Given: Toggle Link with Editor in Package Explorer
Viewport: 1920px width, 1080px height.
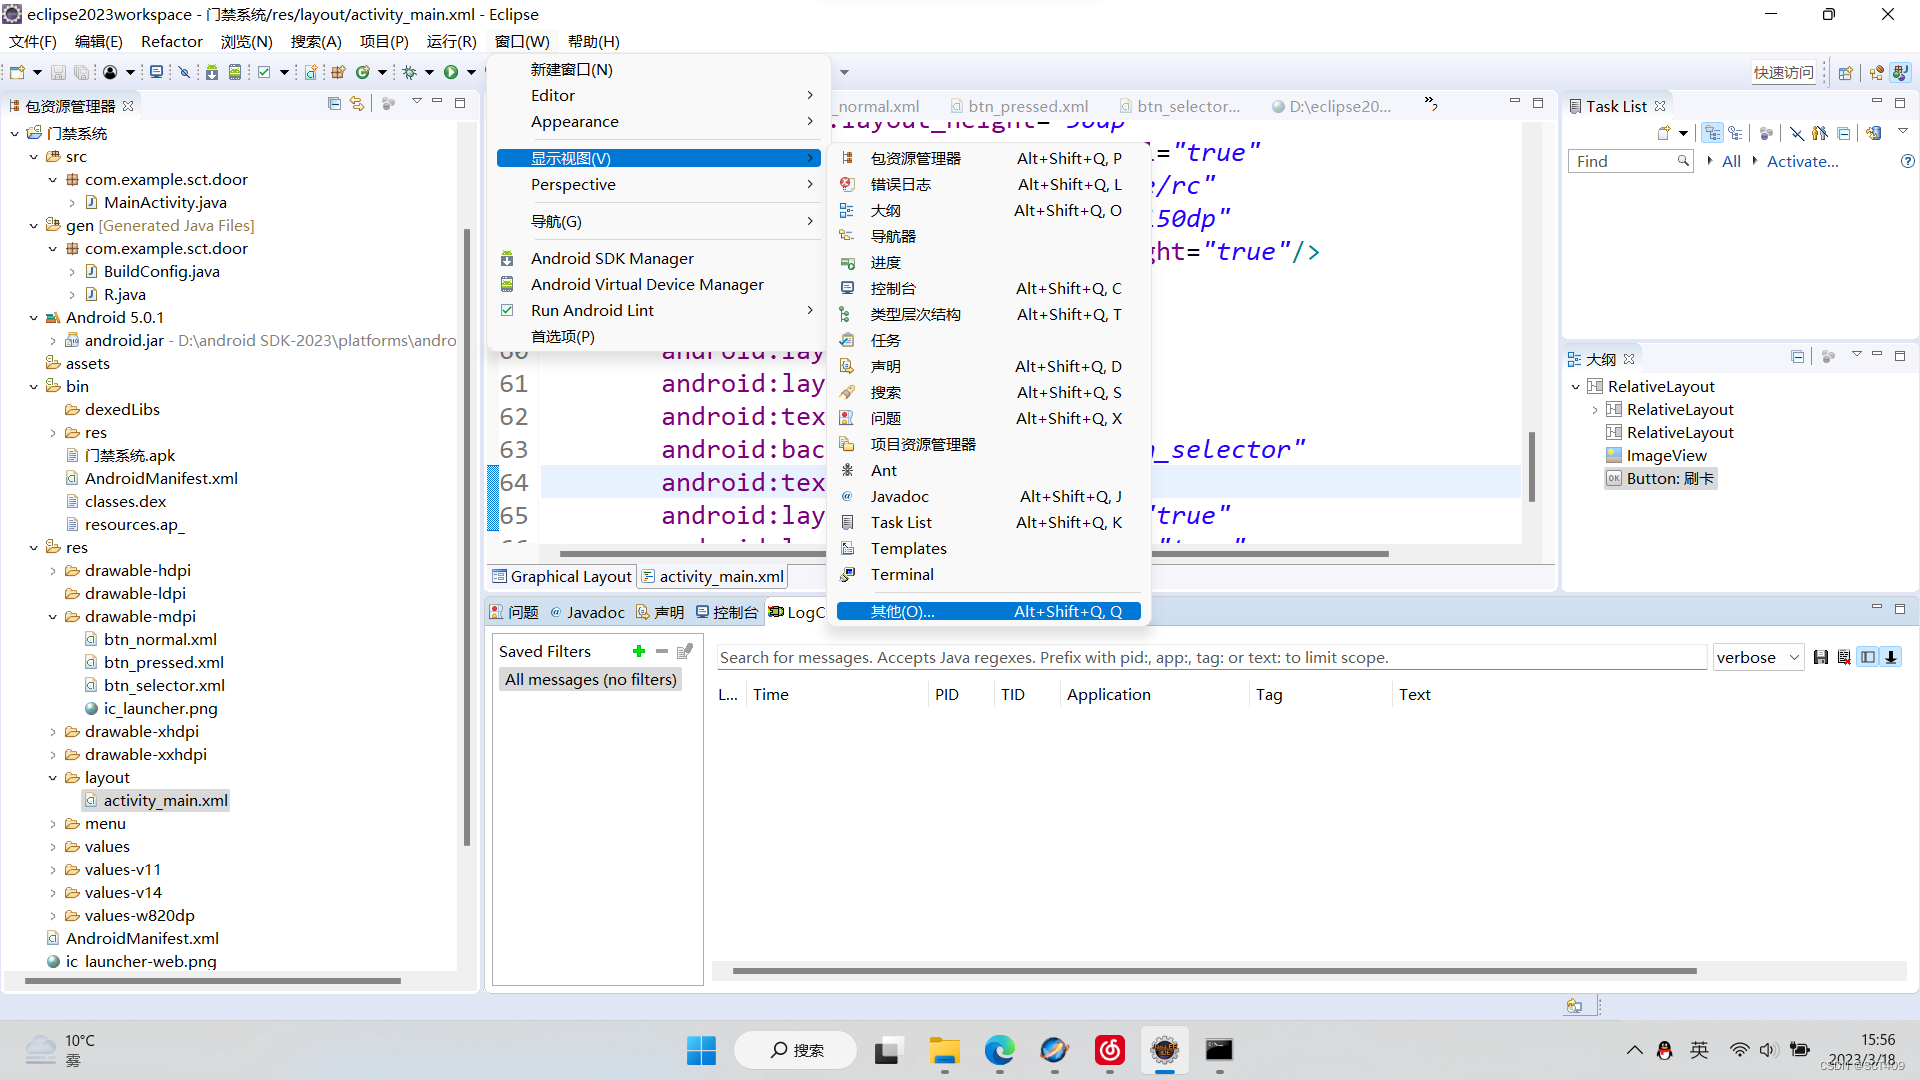Looking at the screenshot, I should coord(357,104).
